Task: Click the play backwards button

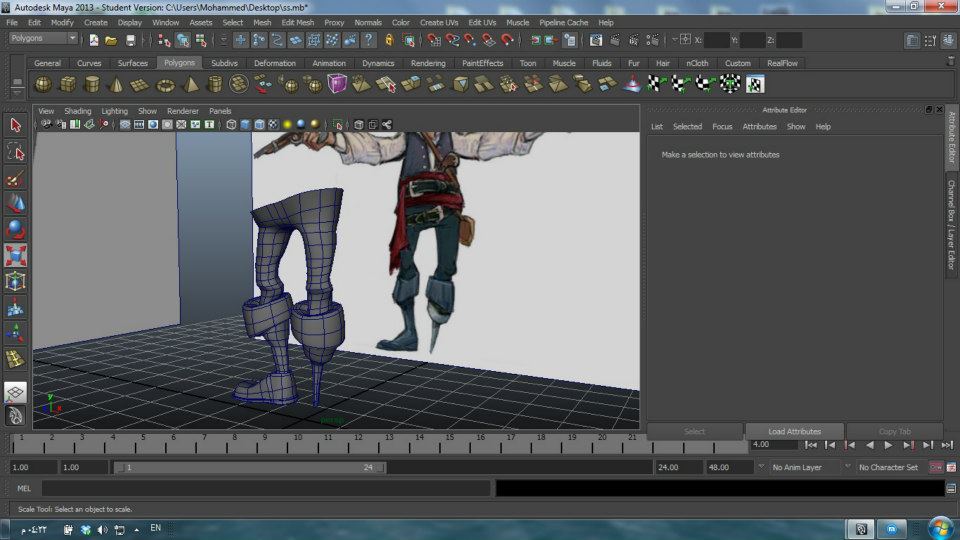Action: click(x=869, y=445)
